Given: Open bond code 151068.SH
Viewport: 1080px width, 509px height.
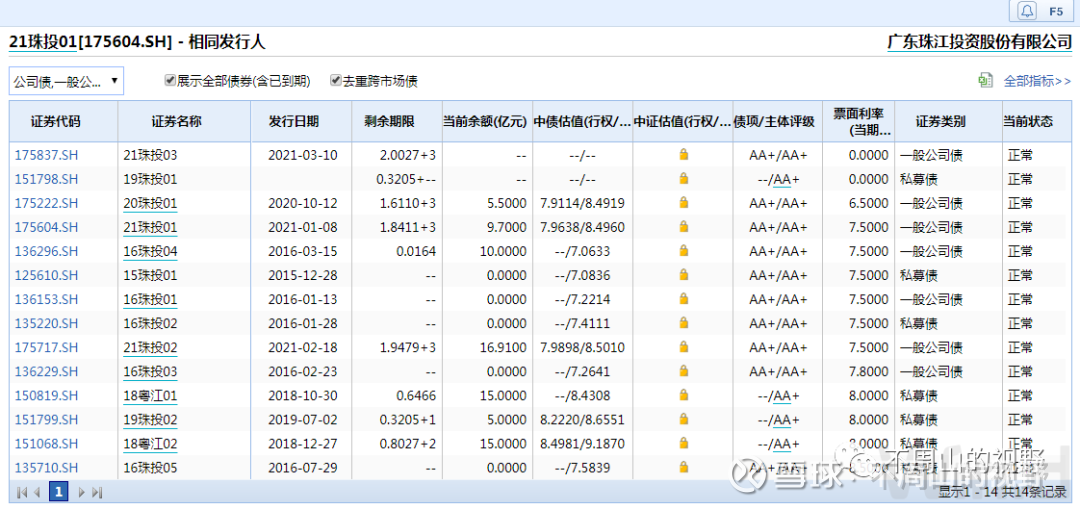Looking at the screenshot, I should pyautogui.click(x=46, y=444).
